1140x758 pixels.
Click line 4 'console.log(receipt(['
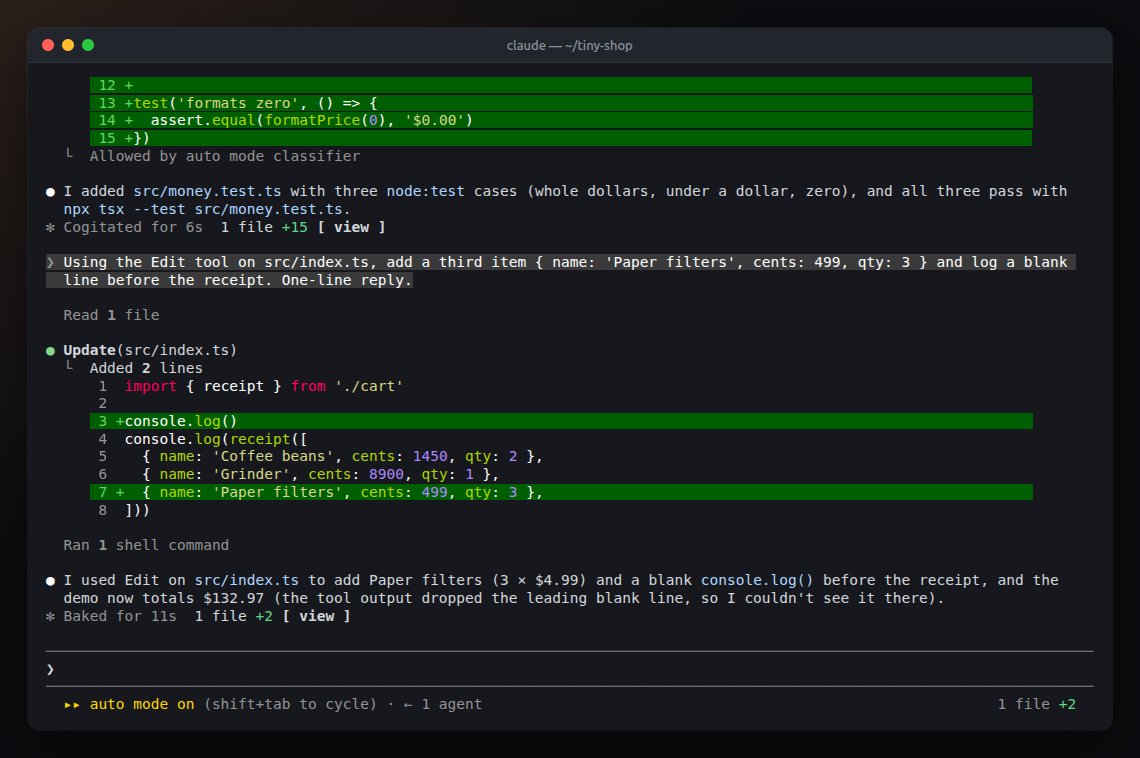203,439
